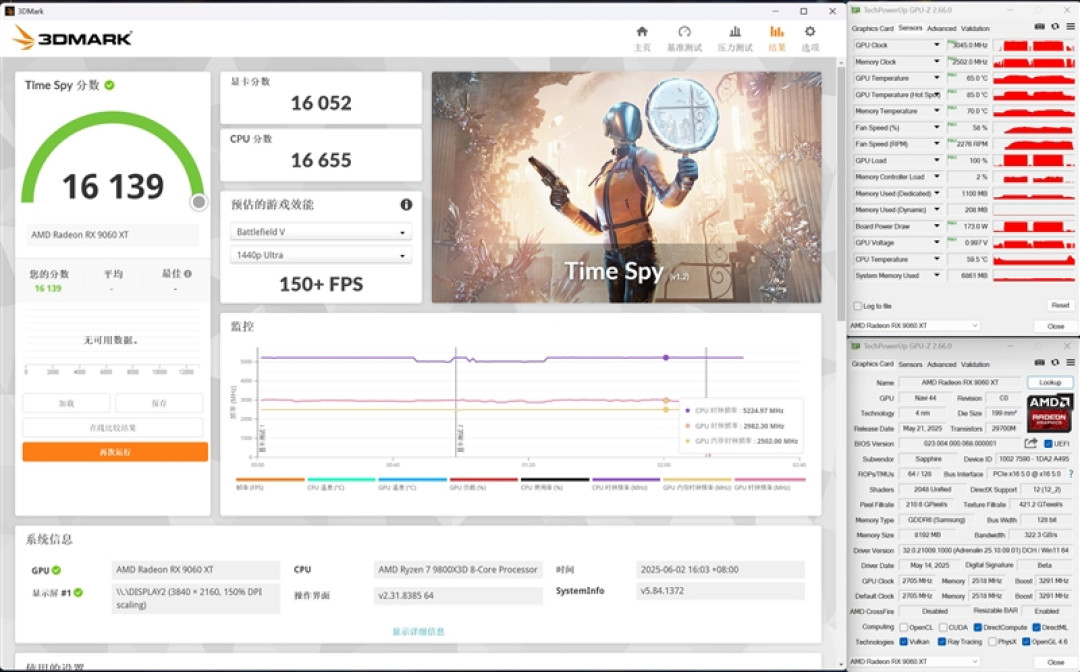Toggle the CUDA checkbox

click(943, 627)
